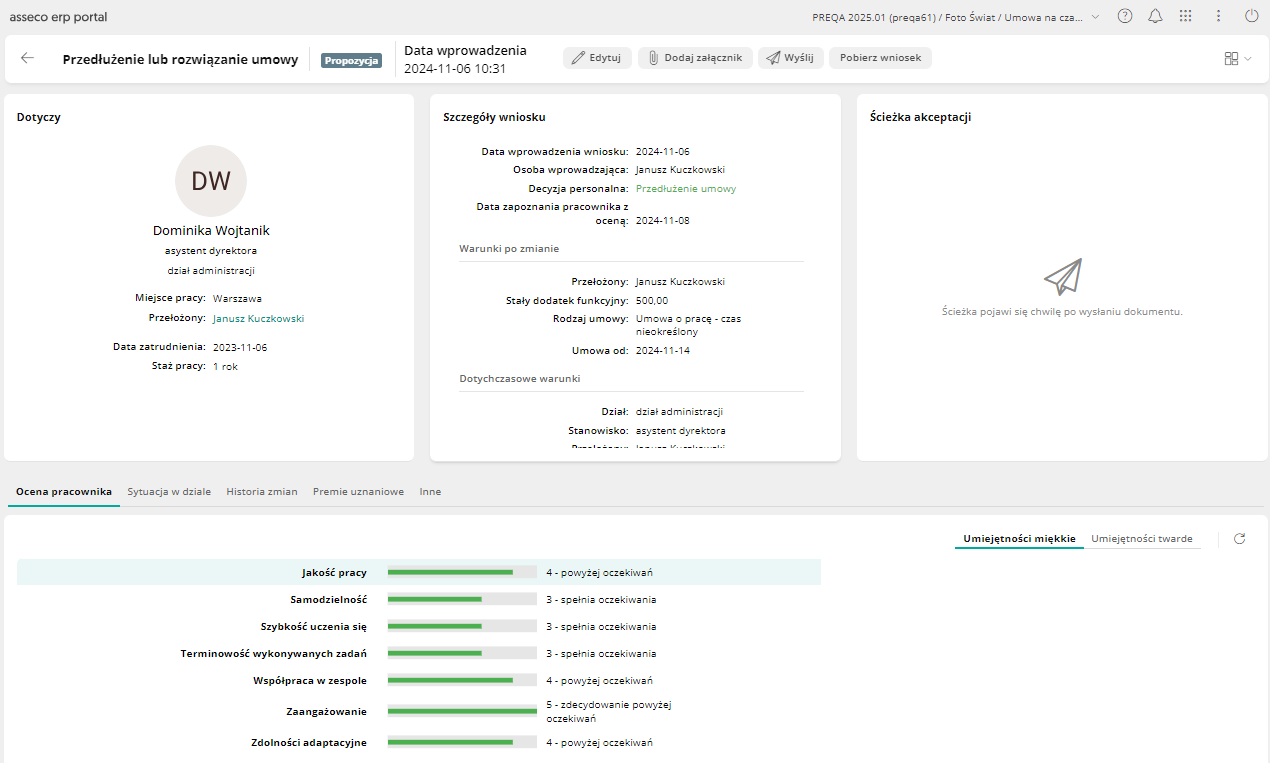
Task: Open the layout tiles view switcher
Action: click(1231, 59)
